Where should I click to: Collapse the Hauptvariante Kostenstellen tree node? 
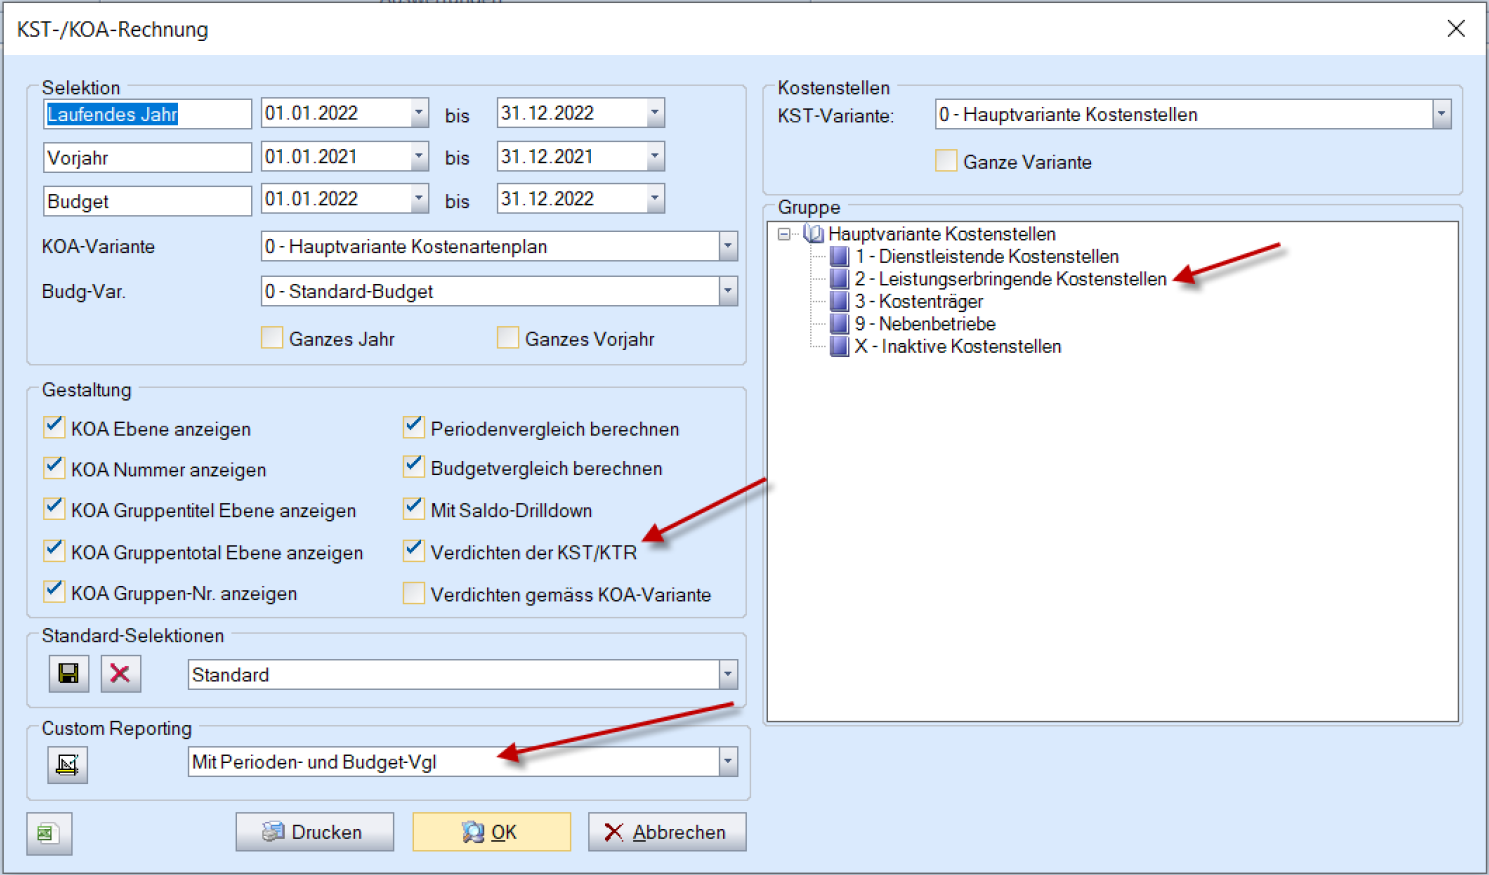785,234
